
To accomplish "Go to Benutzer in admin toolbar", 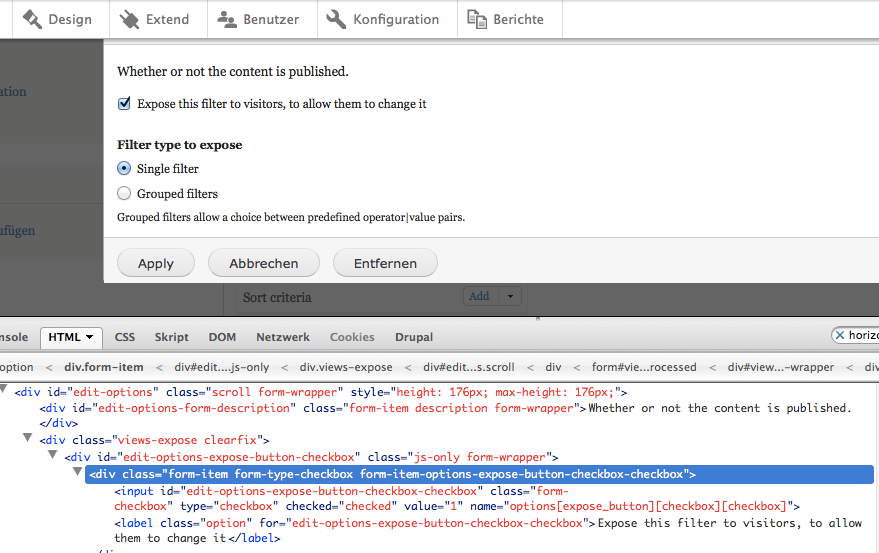I will point(261,19).
